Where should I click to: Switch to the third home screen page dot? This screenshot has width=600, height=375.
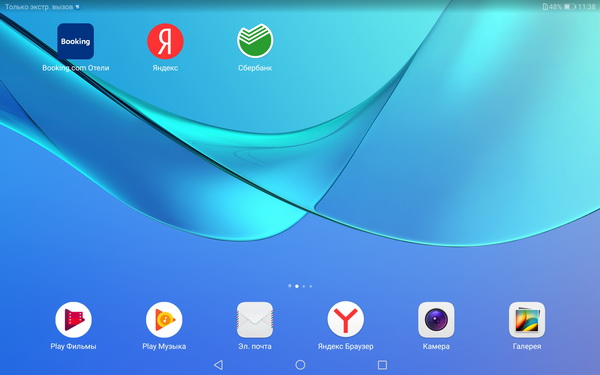click(304, 286)
